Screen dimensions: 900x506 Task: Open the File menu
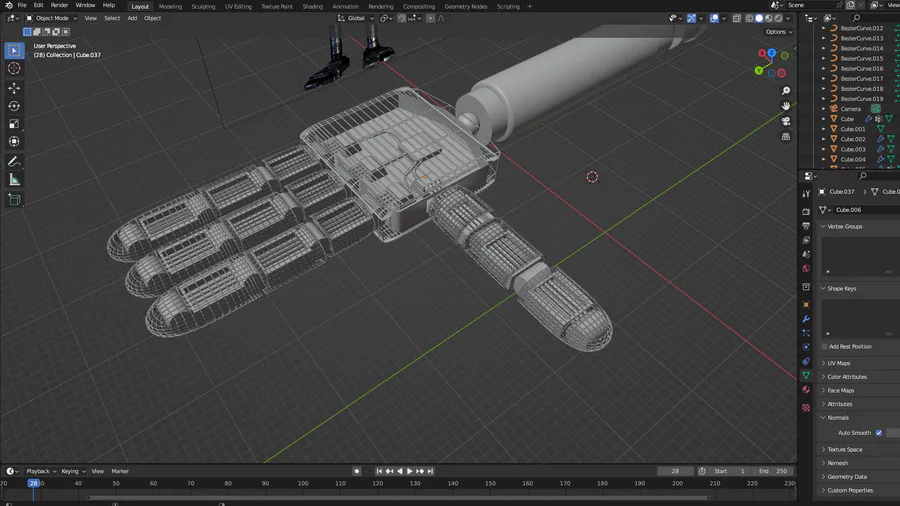(22, 5)
